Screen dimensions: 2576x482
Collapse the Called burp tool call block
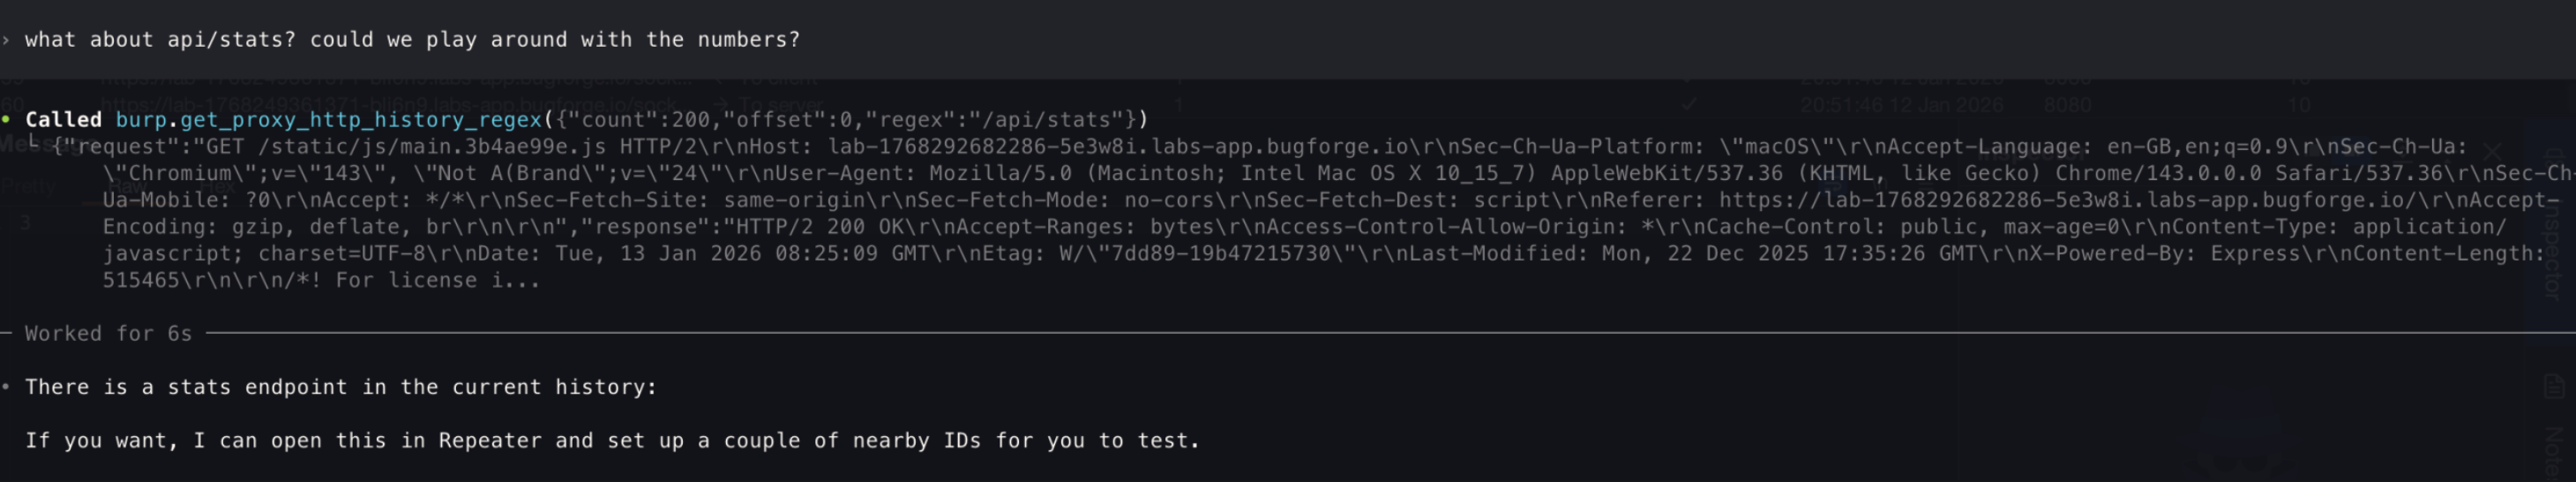point(63,120)
